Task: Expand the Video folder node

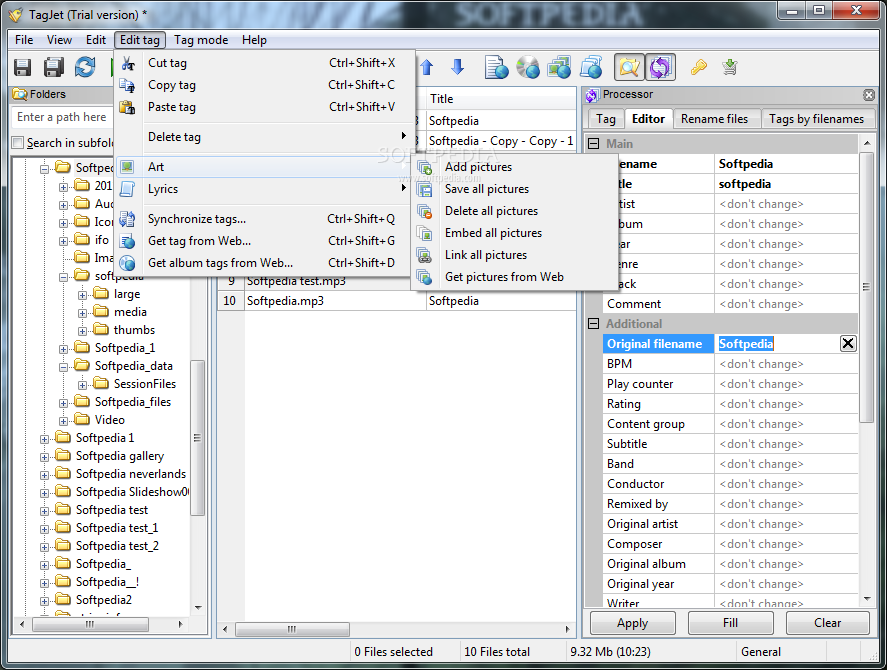Action: [x=63, y=421]
